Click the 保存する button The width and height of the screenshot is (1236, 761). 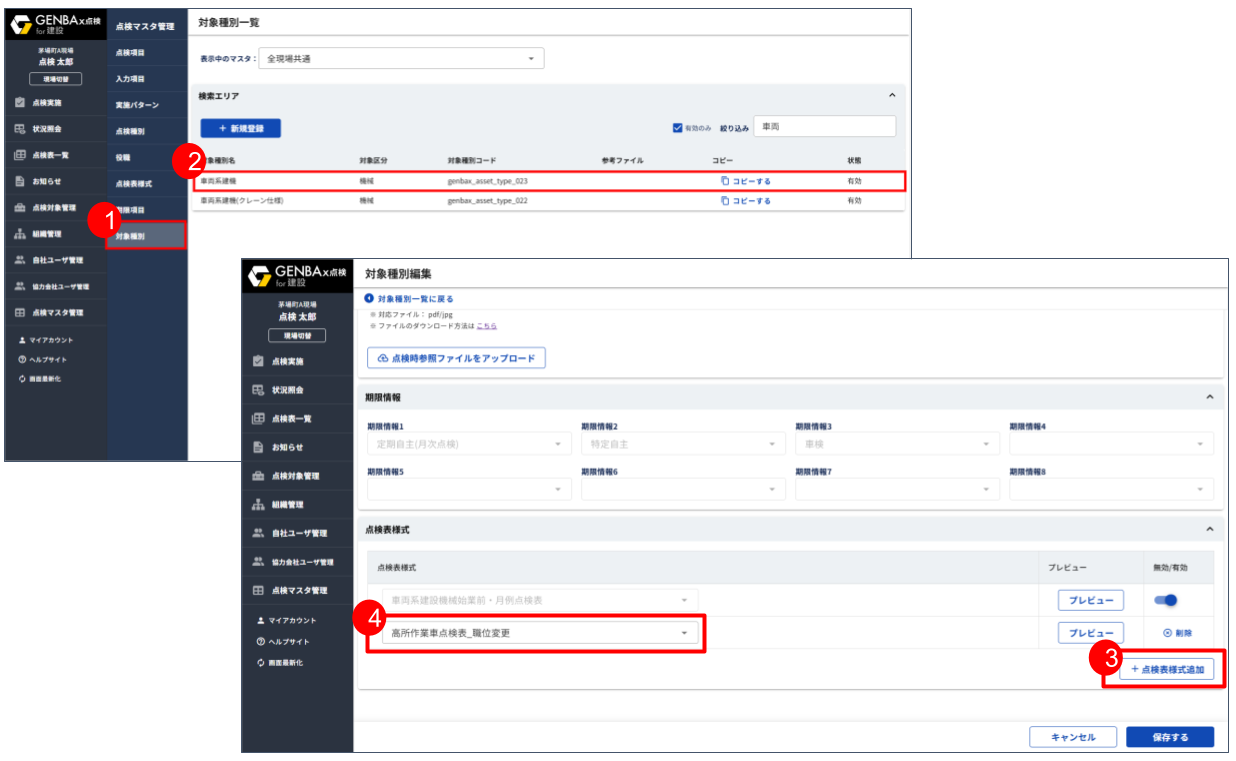click(1169, 737)
